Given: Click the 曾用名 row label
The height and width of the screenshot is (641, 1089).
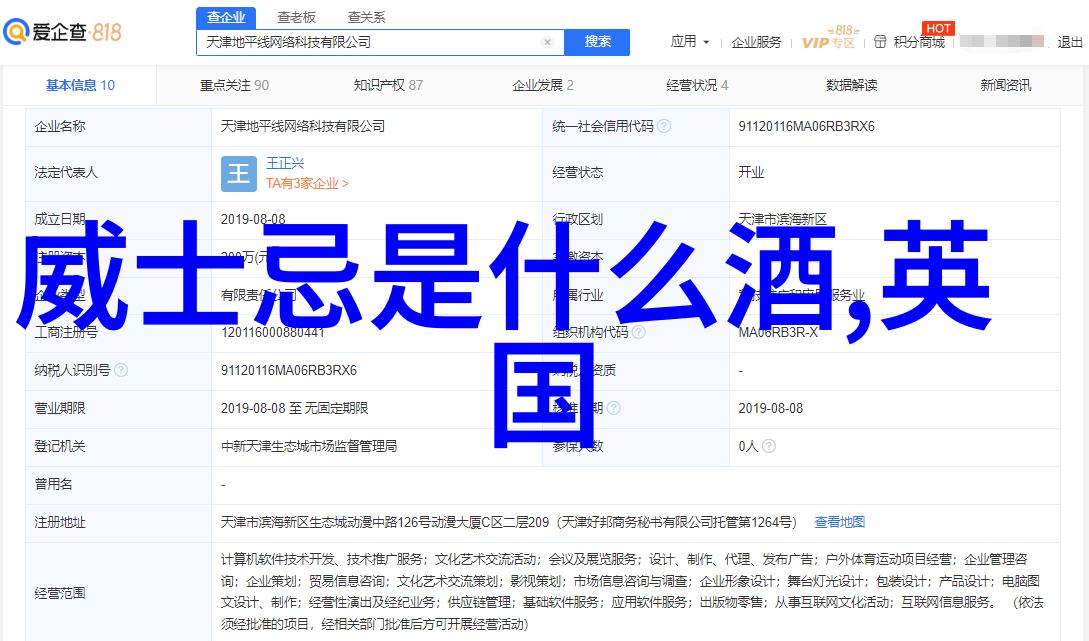Looking at the screenshot, I should 53,484.
